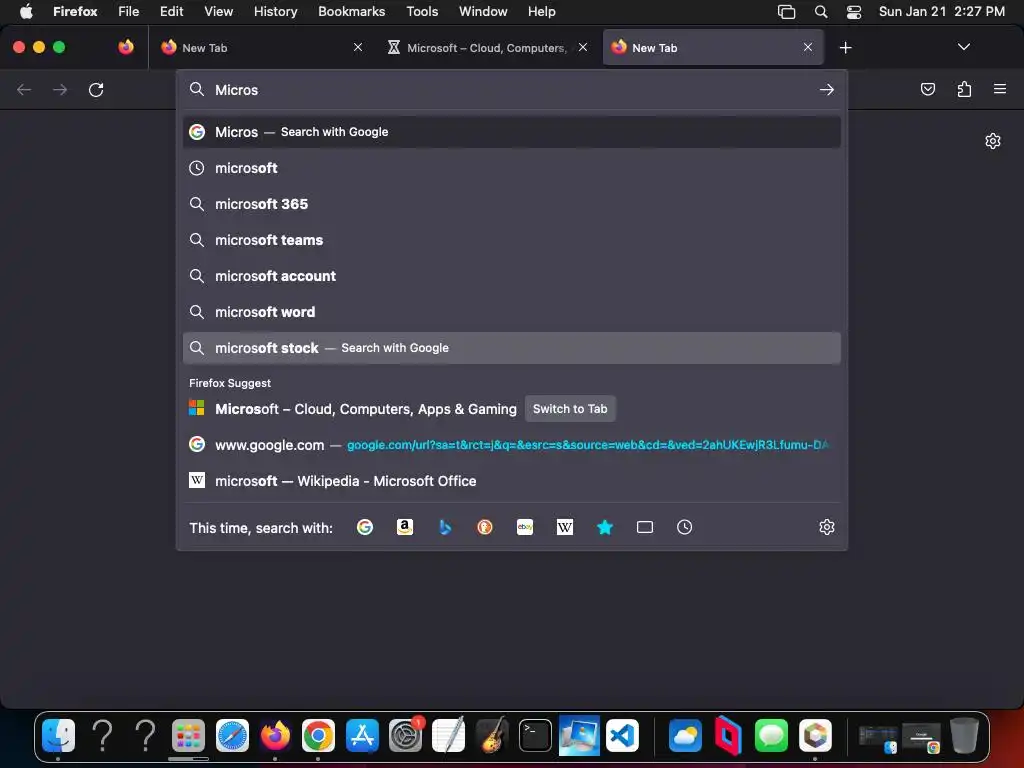1024x768 pixels.
Task: Click the date and time in menu bar
Action: 942,11
